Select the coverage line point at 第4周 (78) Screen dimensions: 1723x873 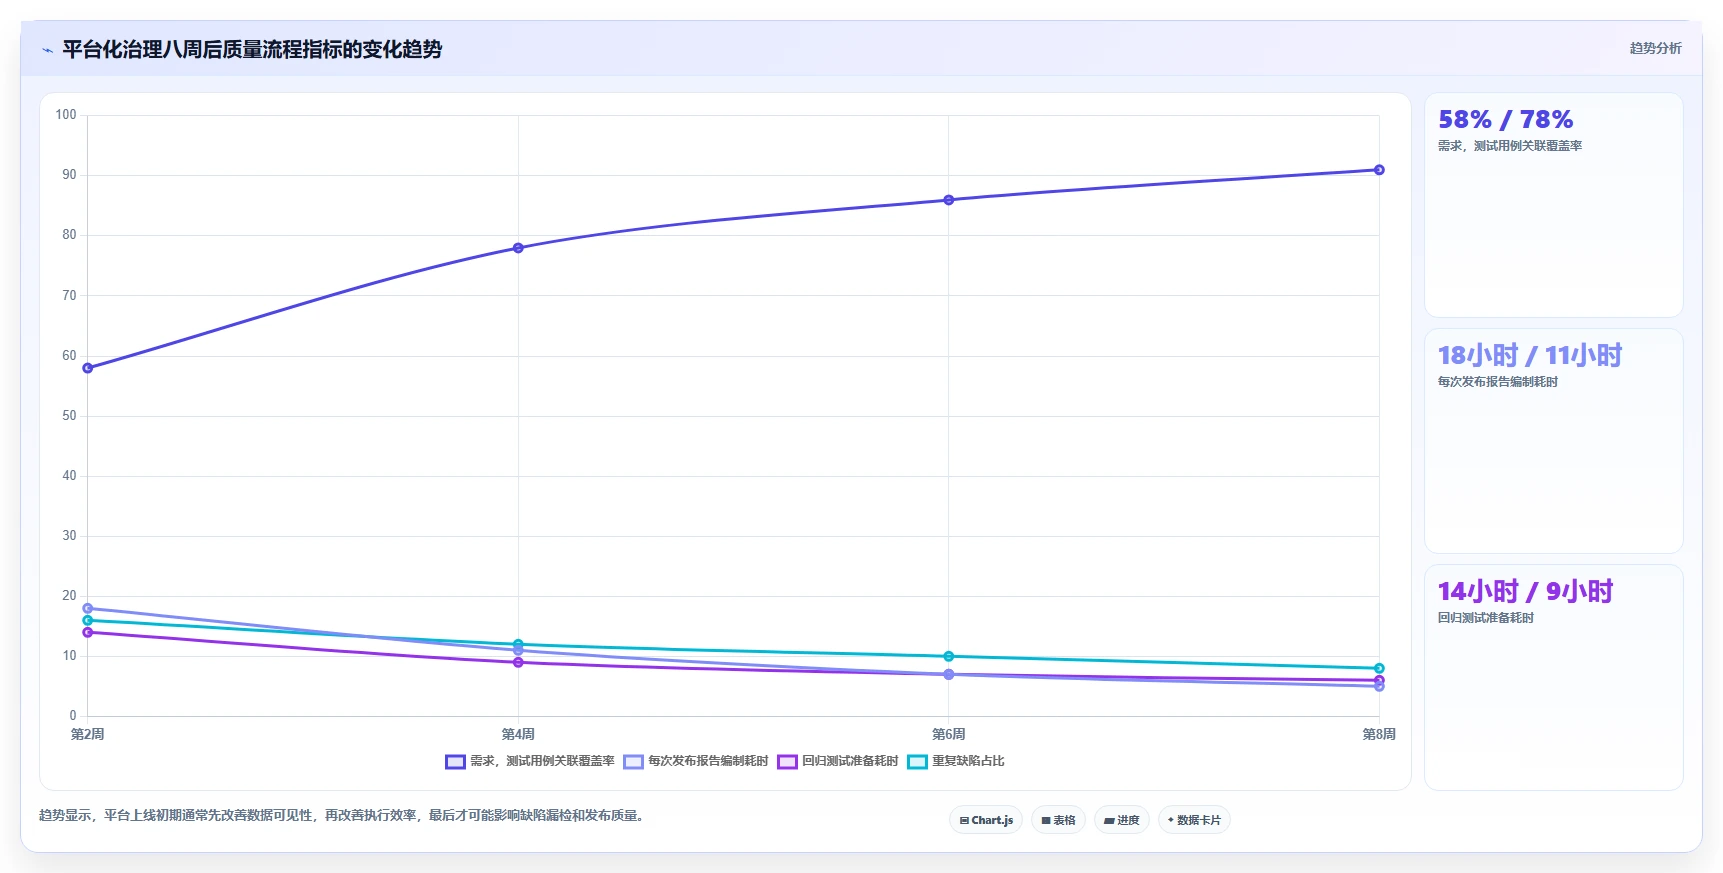518,248
